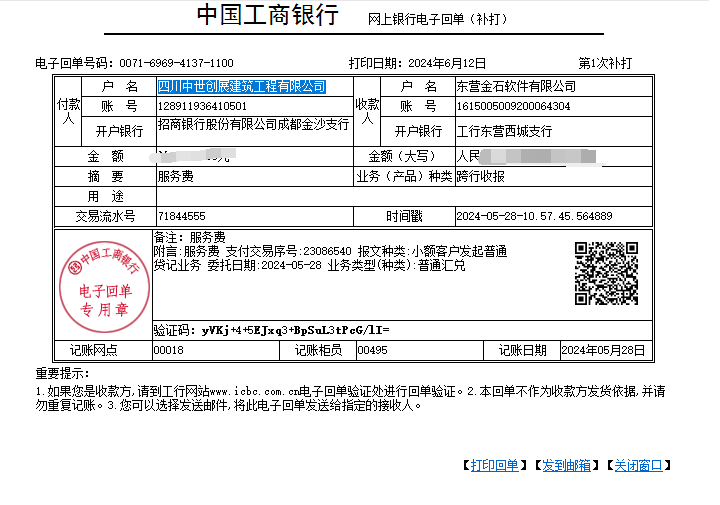The height and width of the screenshot is (505, 720).
Task: Click the 服务费 summary cell
Action: (x=255, y=176)
